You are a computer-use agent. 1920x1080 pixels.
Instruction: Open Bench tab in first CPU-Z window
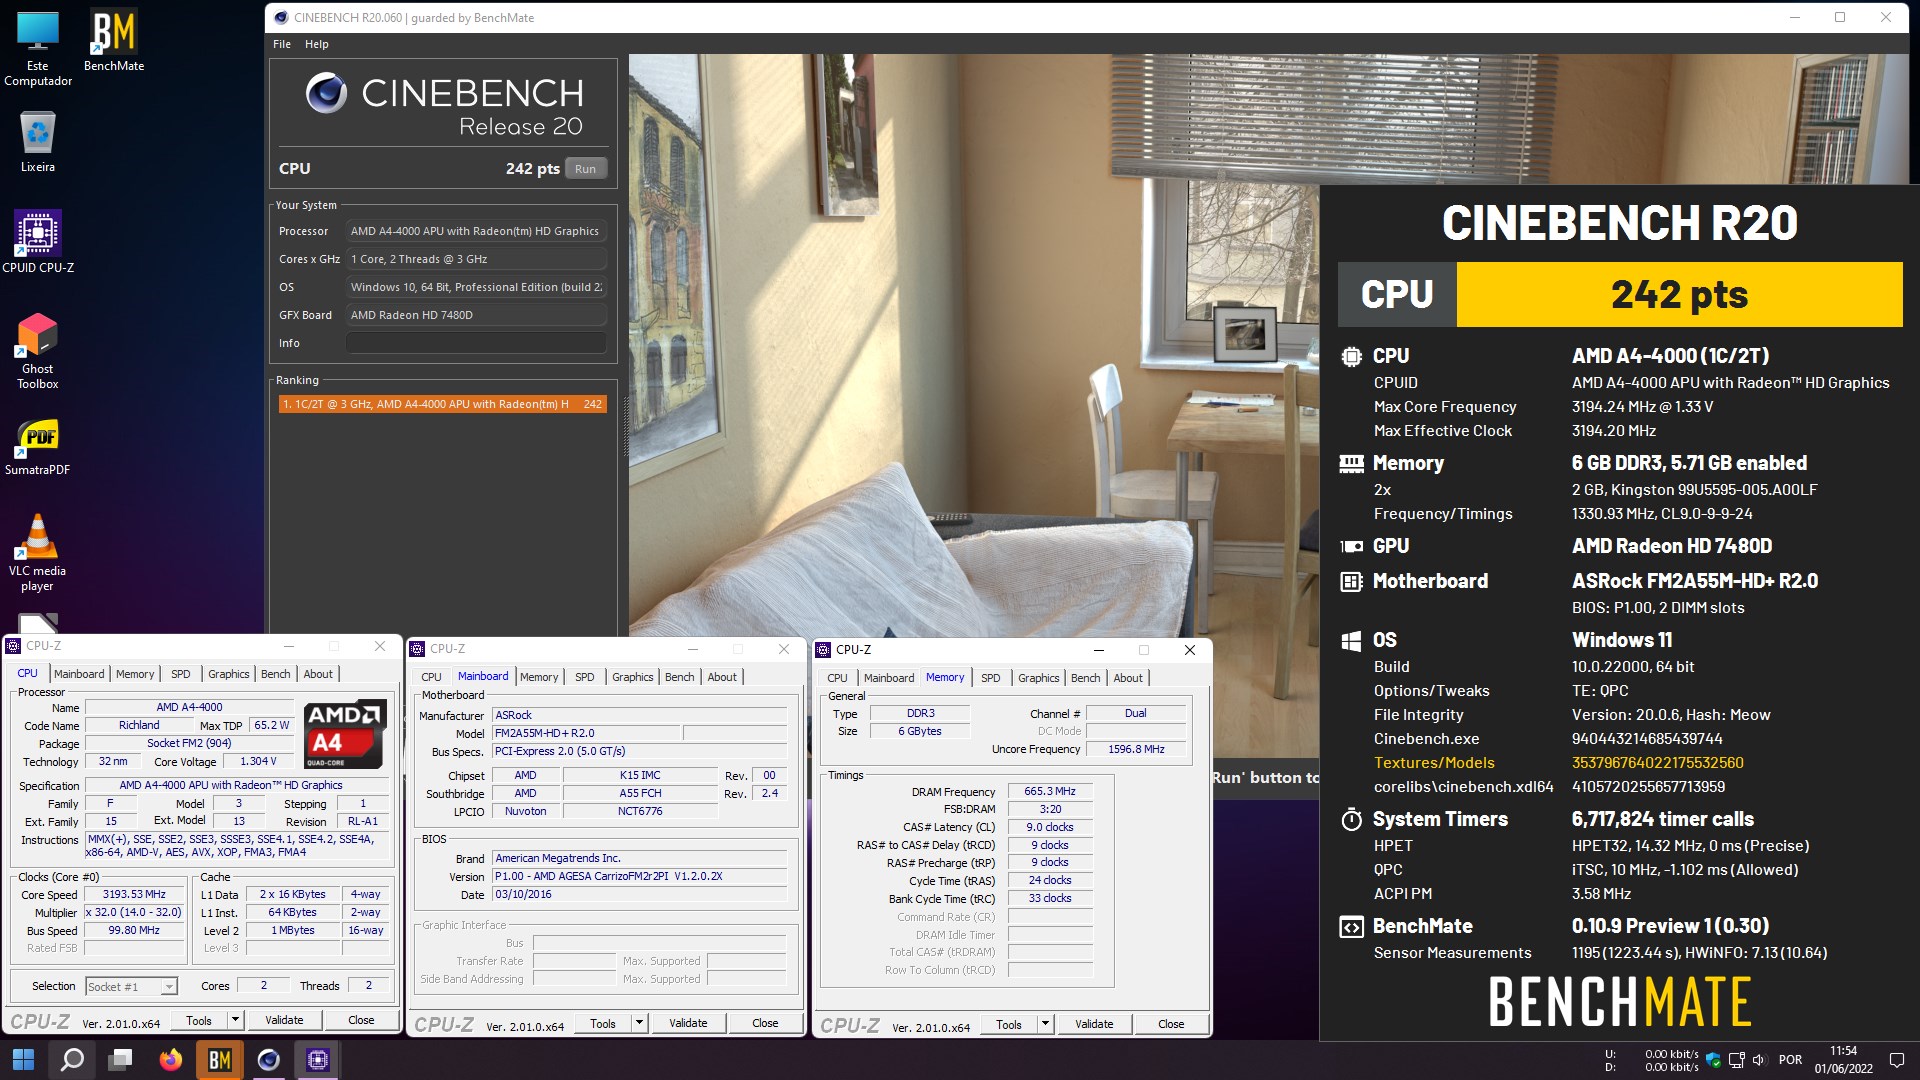275,674
